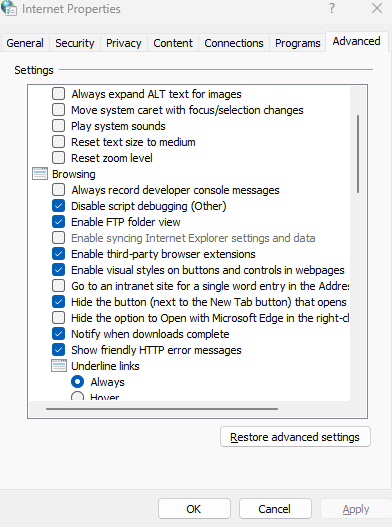Toggle Notify when downloads complete
Image resolution: width=392 pixels, height=527 pixels.
pyautogui.click(x=58, y=334)
